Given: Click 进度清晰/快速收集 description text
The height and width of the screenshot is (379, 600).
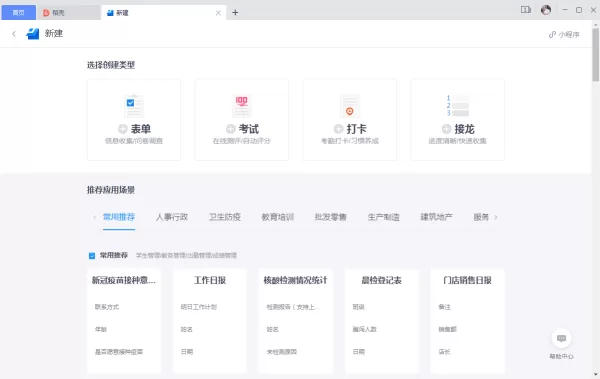Looking at the screenshot, I should pyautogui.click(x=458, y=141).
